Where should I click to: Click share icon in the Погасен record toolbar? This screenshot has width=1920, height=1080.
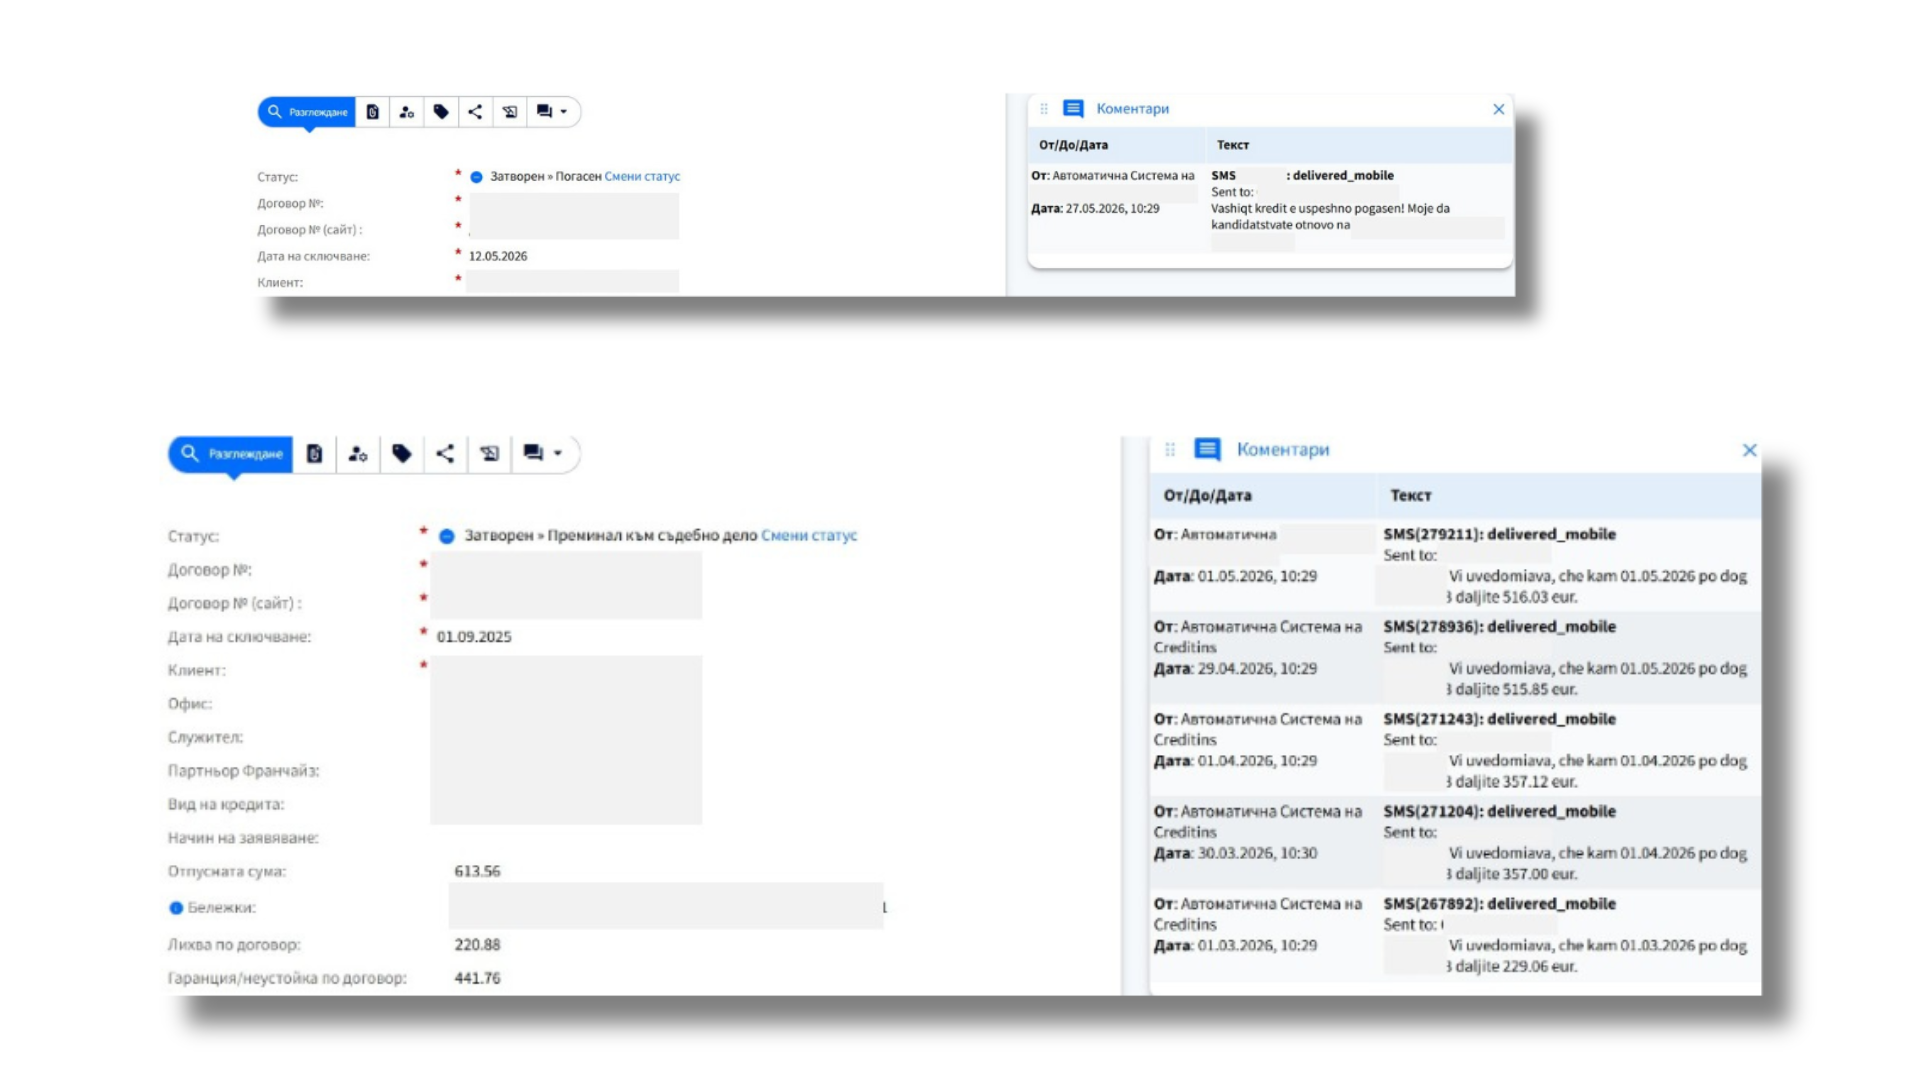point(475,112)
